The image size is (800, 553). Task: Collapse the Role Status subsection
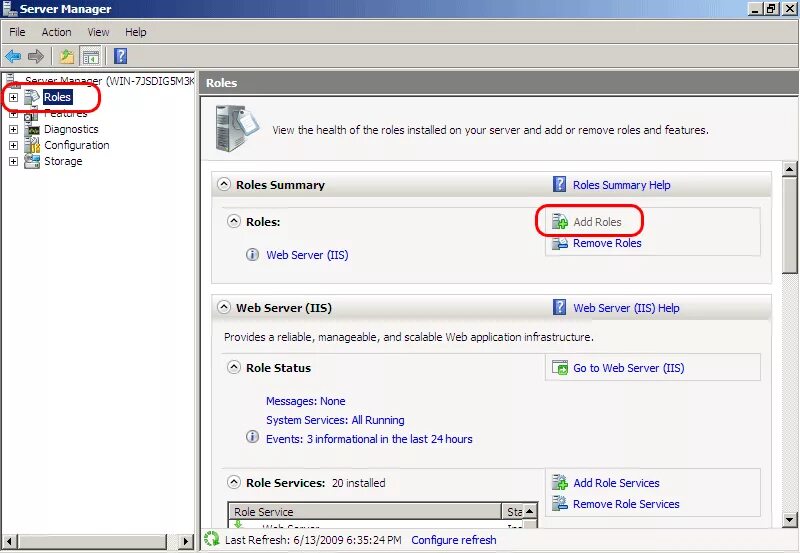(234, 367)
